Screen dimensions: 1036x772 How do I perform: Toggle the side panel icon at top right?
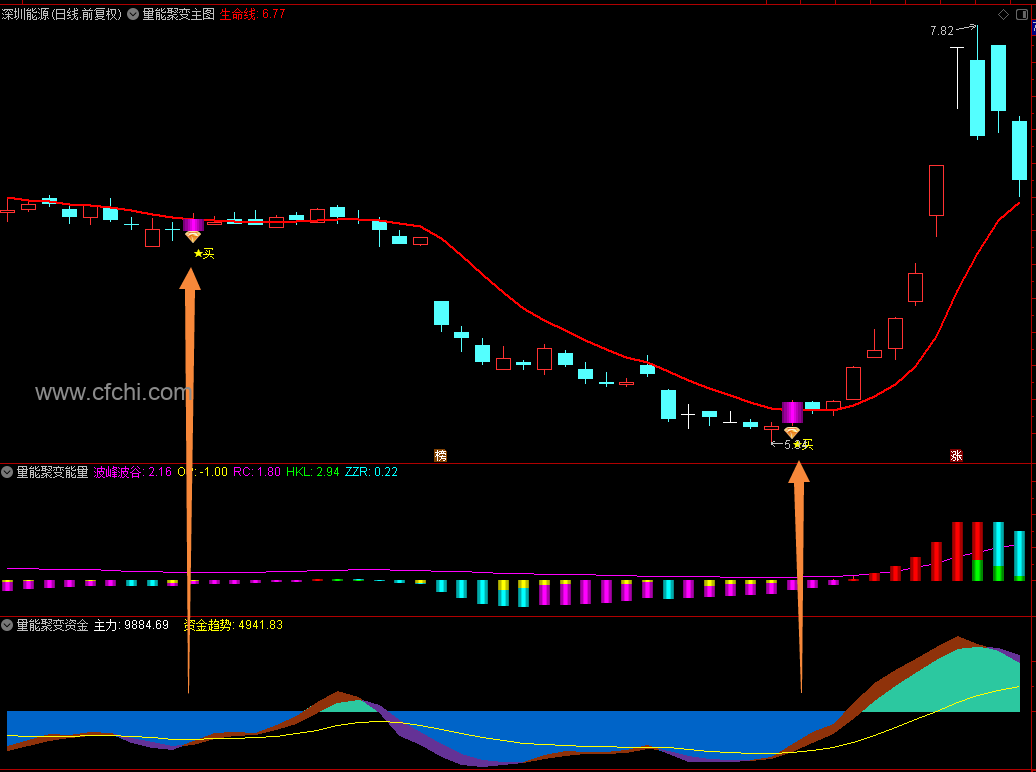[1021, 15]
